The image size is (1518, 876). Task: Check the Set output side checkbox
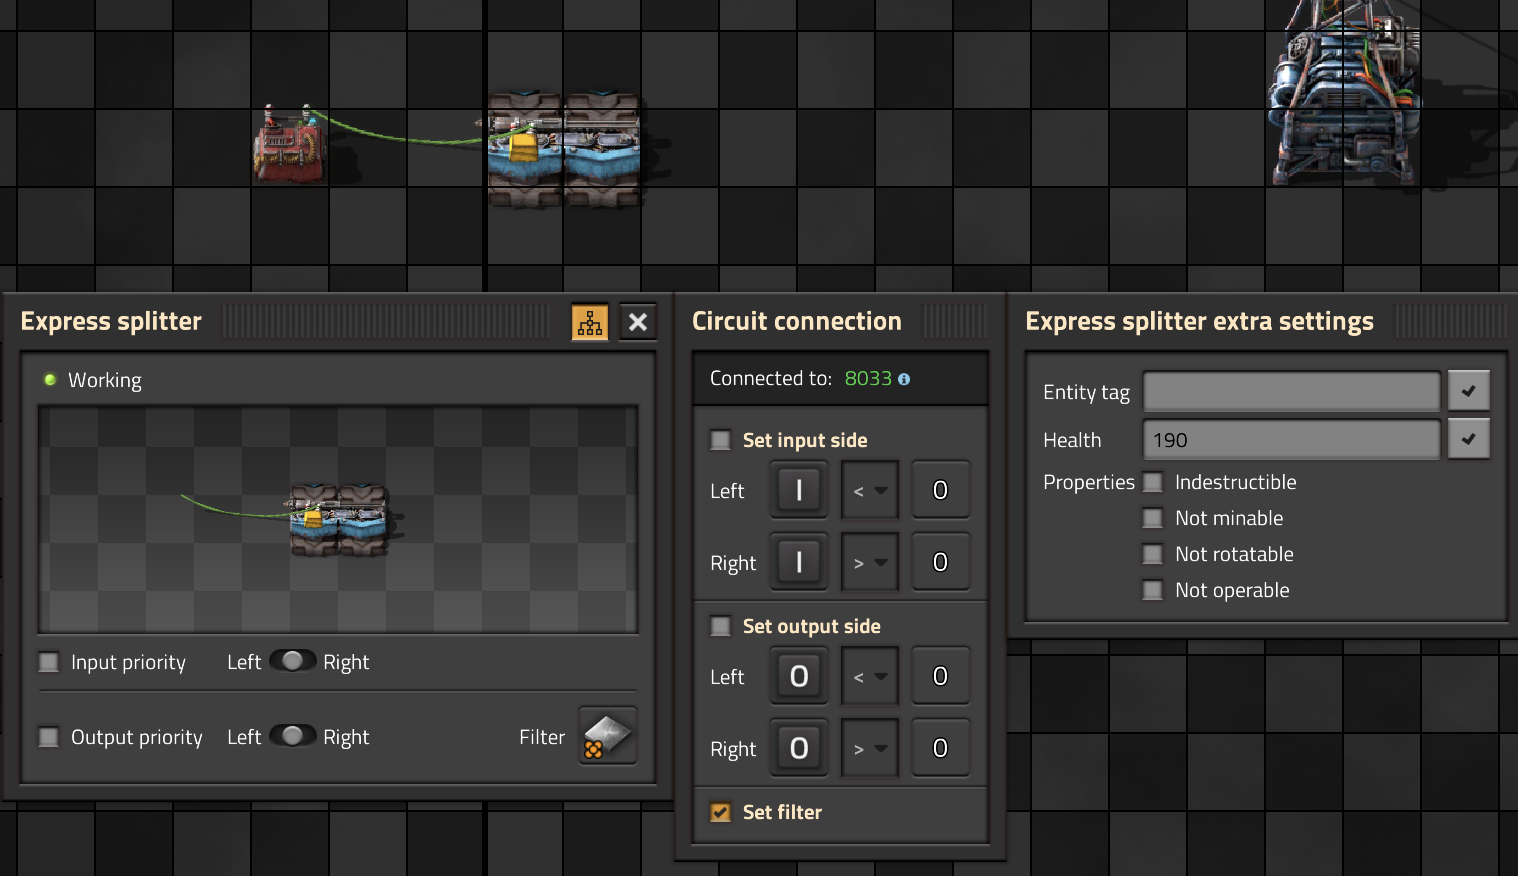point(720,626)
